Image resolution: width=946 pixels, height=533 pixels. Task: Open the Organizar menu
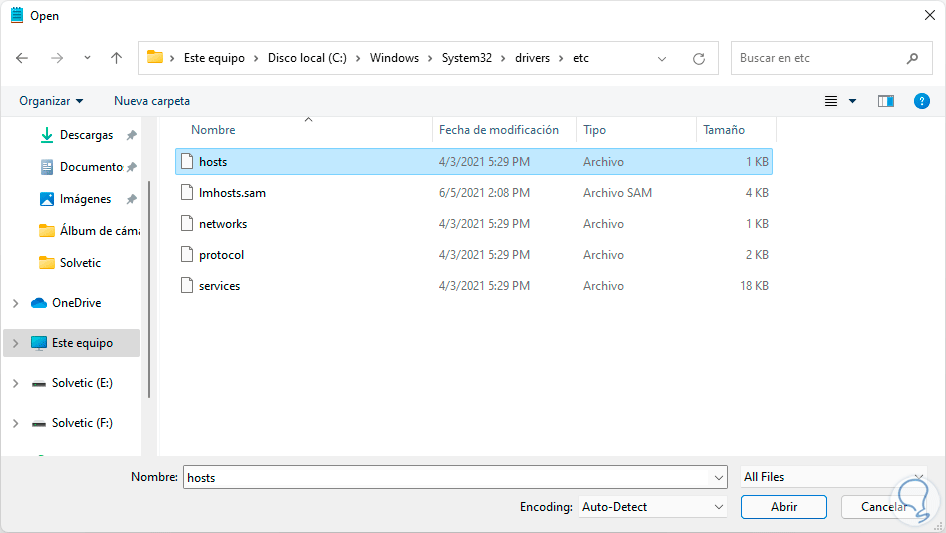[51, 101]
